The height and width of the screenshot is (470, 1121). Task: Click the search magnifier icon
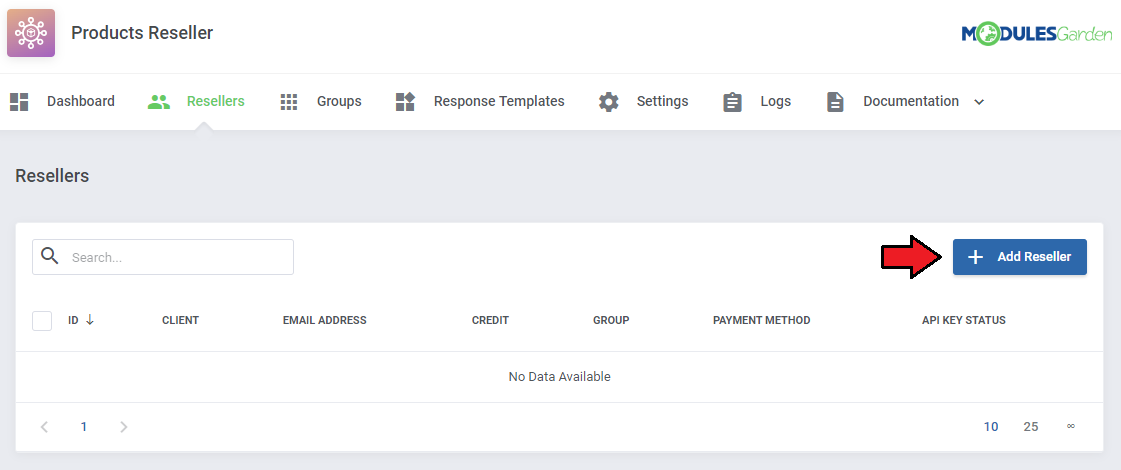click(49, 256)
